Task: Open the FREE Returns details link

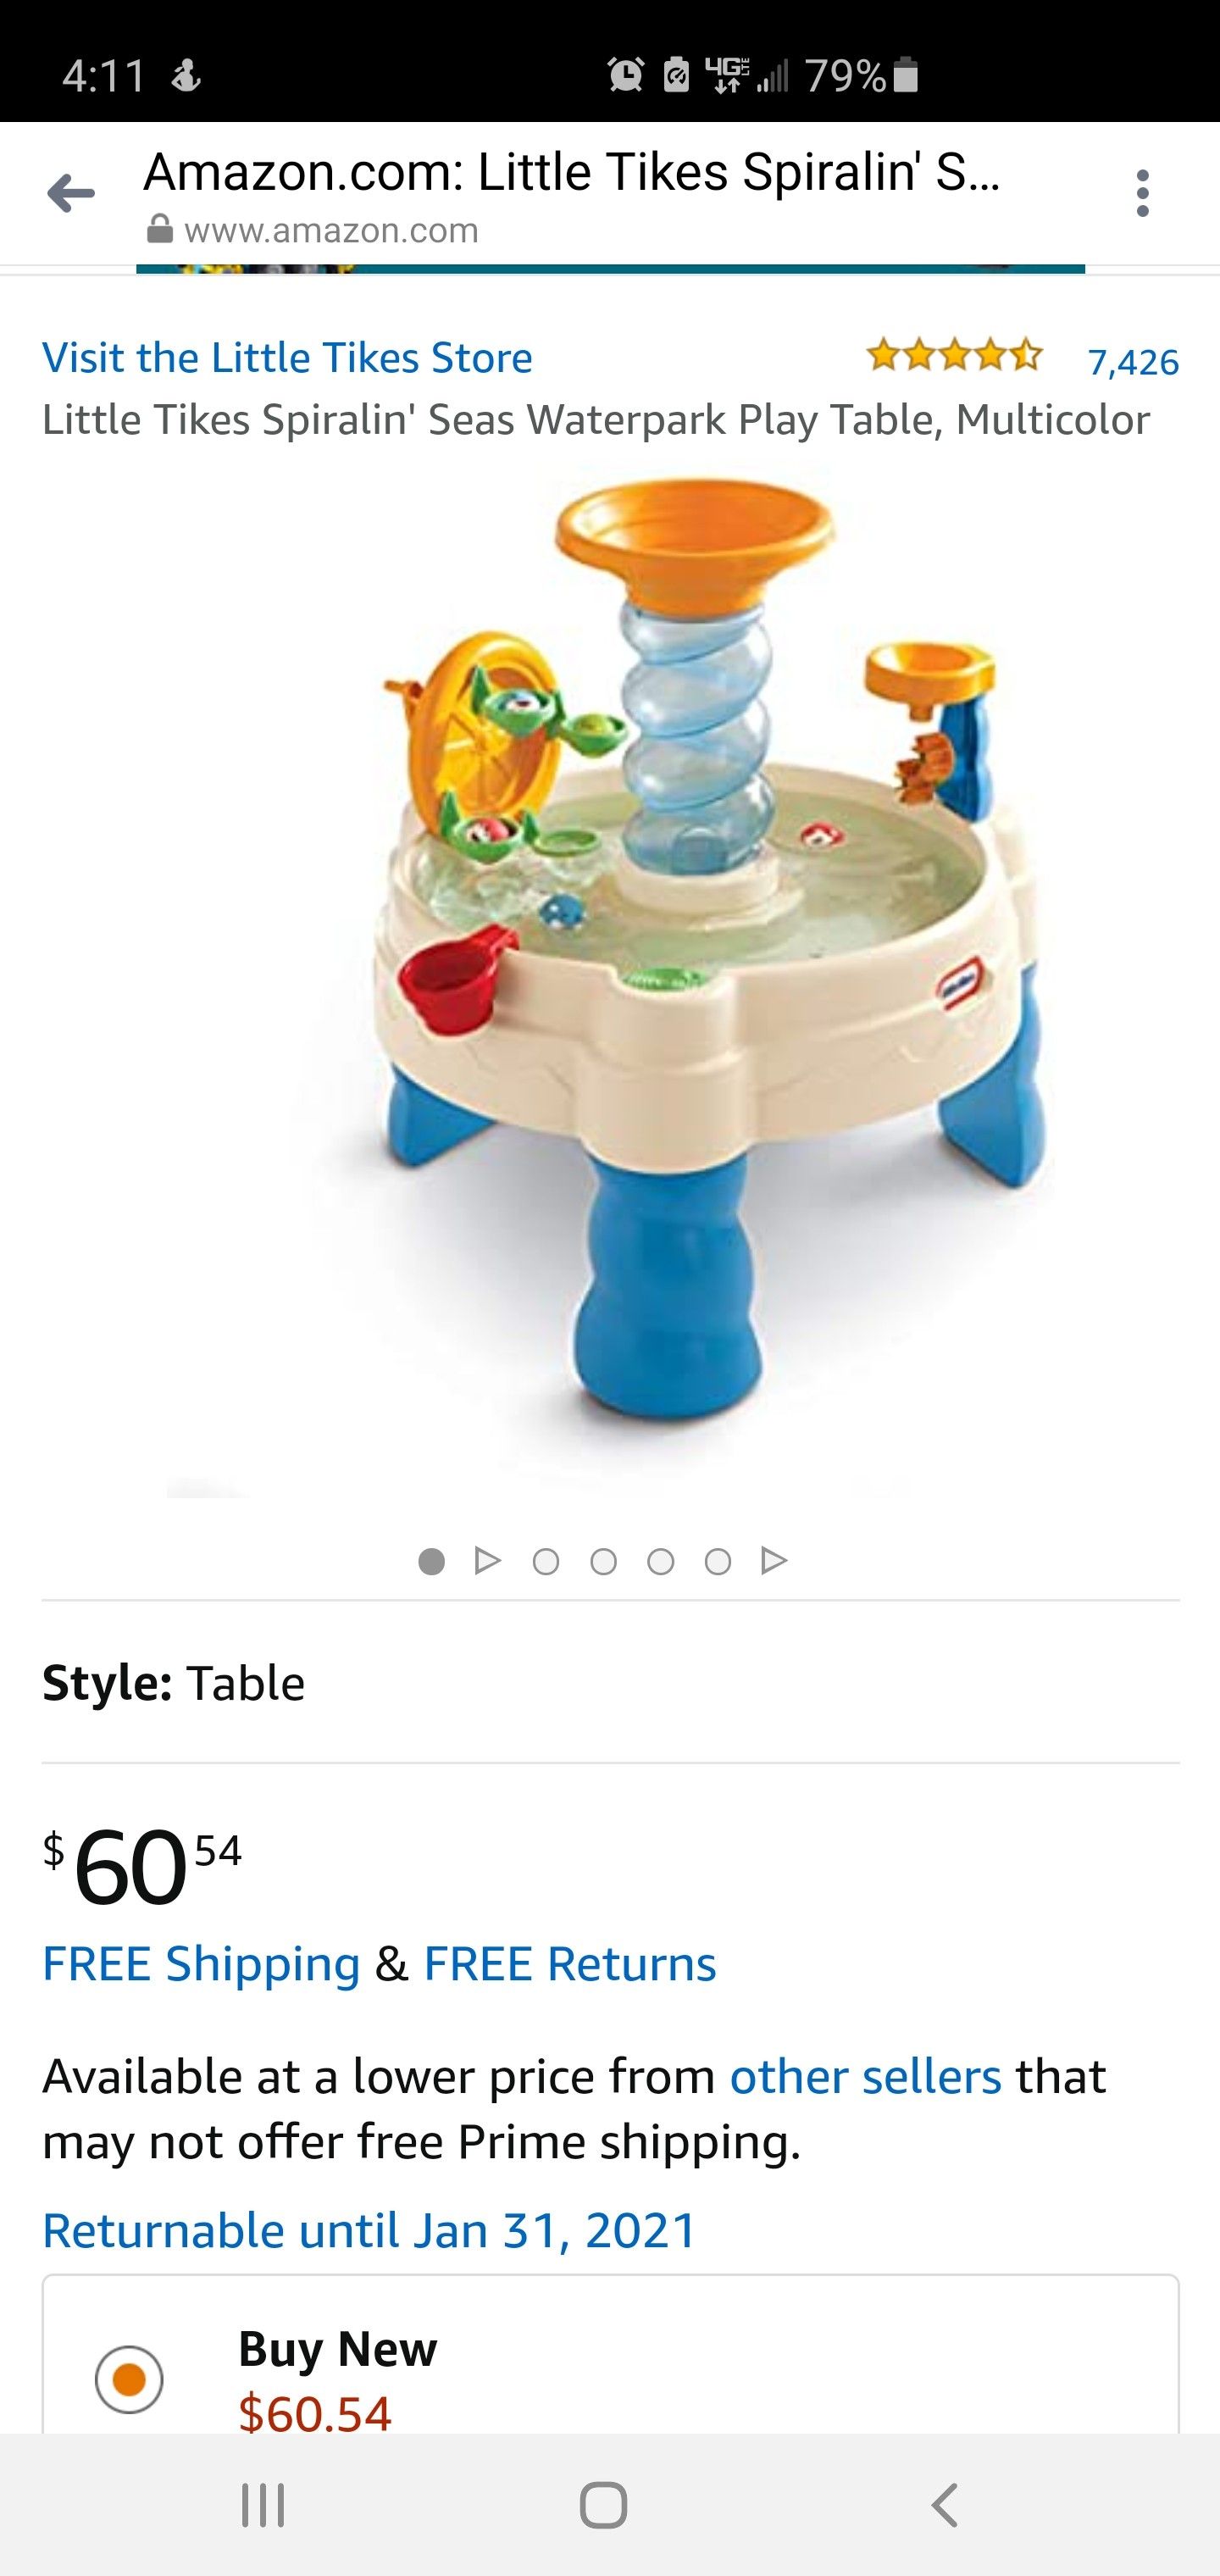Action: 570,1963
